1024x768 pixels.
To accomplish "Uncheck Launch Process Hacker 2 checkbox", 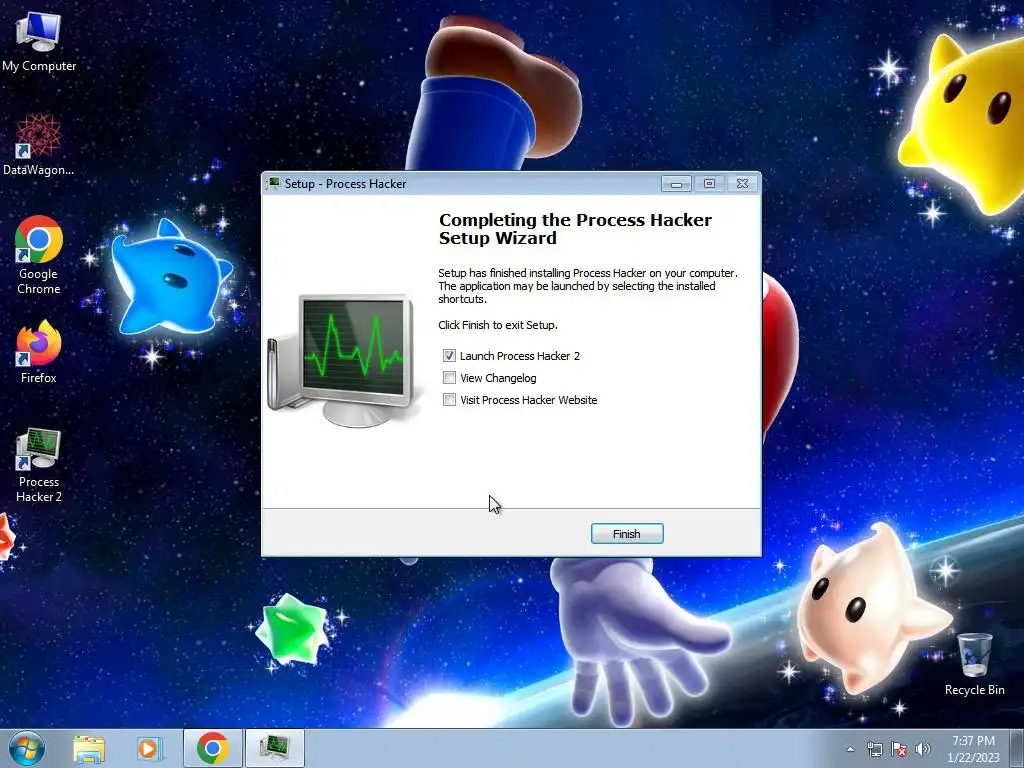I will pos(449,356).
